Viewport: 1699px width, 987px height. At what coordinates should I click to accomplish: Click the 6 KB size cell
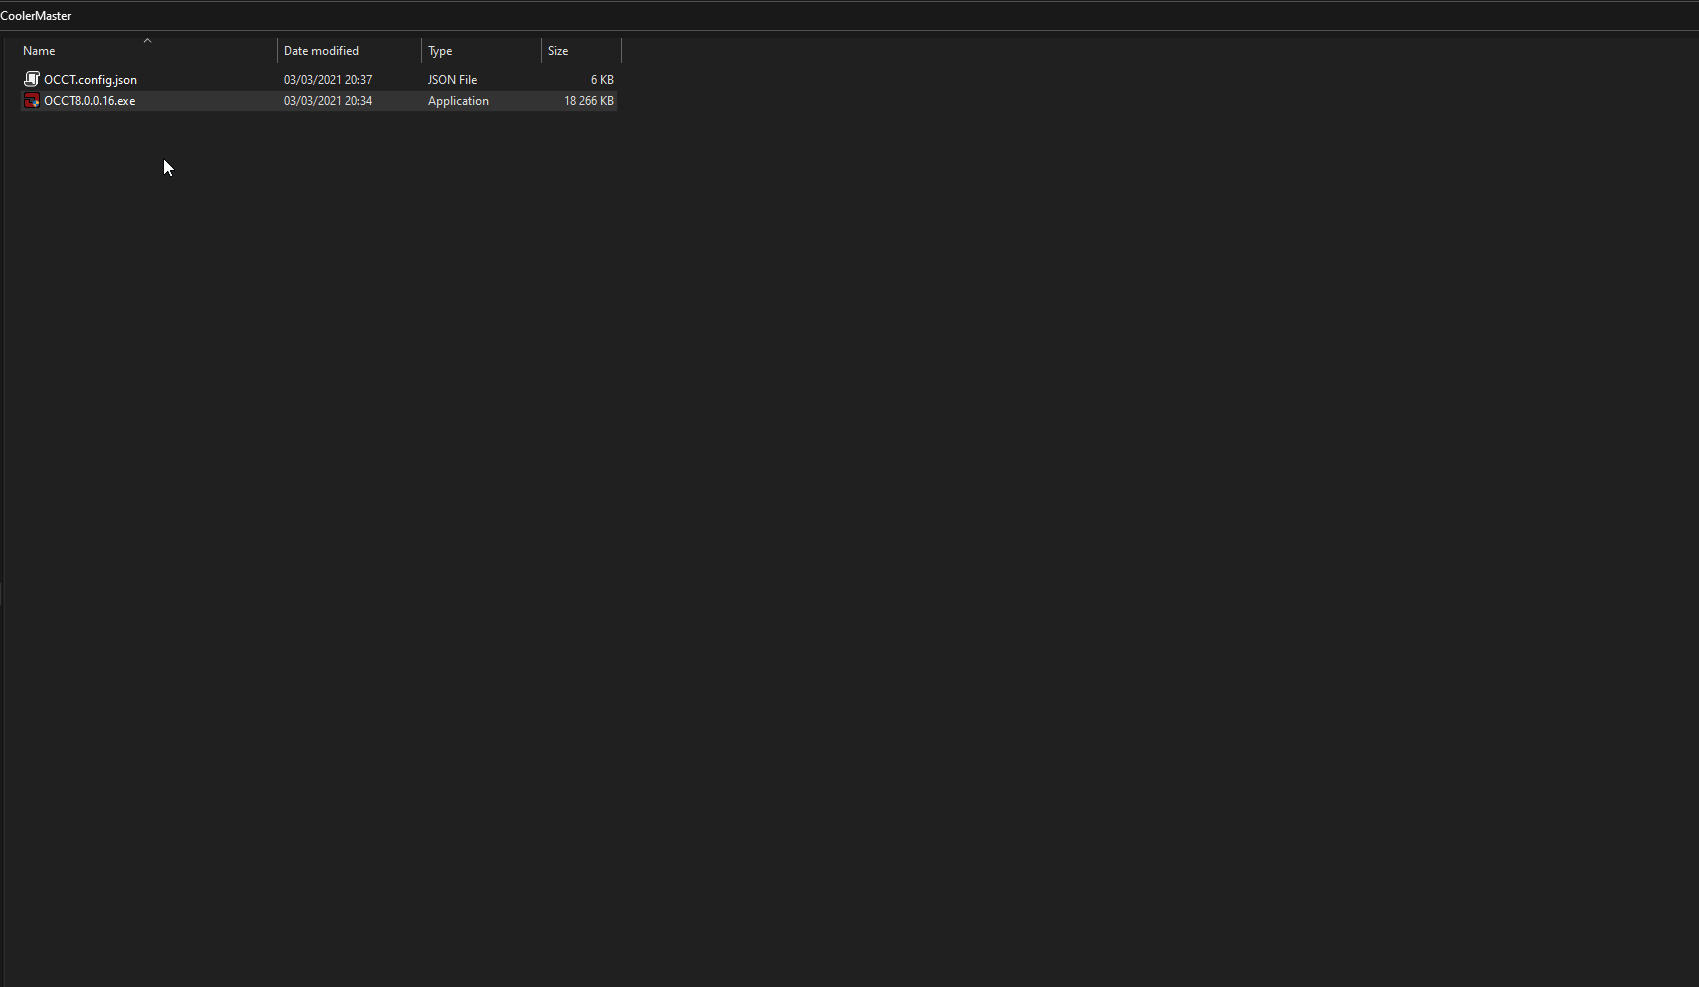[602, 80]
